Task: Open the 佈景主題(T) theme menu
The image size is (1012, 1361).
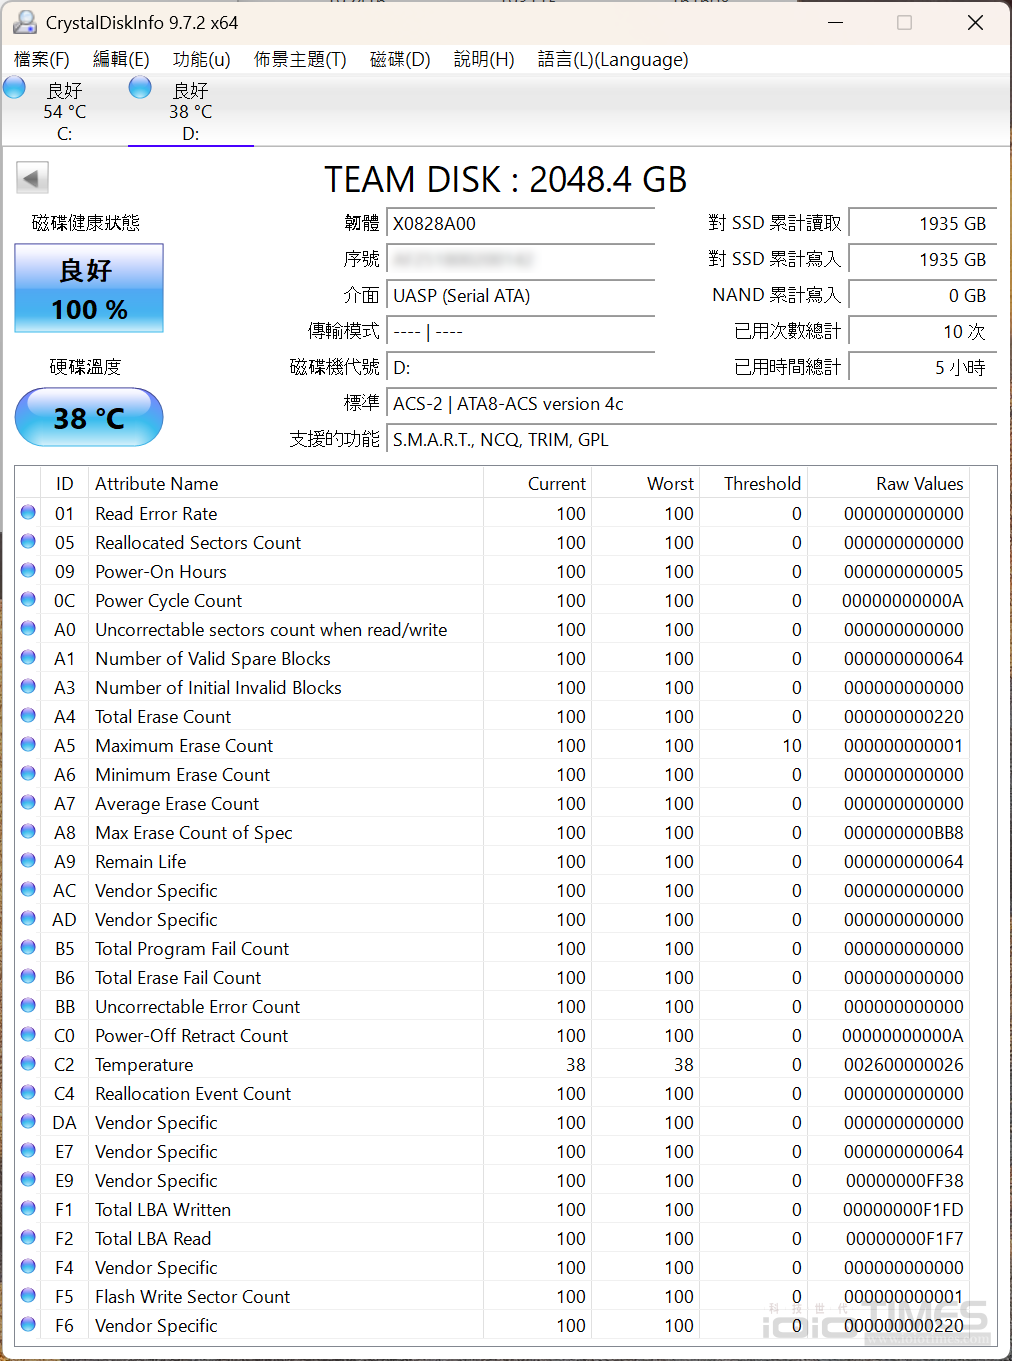Action: (x=299, y=60)
